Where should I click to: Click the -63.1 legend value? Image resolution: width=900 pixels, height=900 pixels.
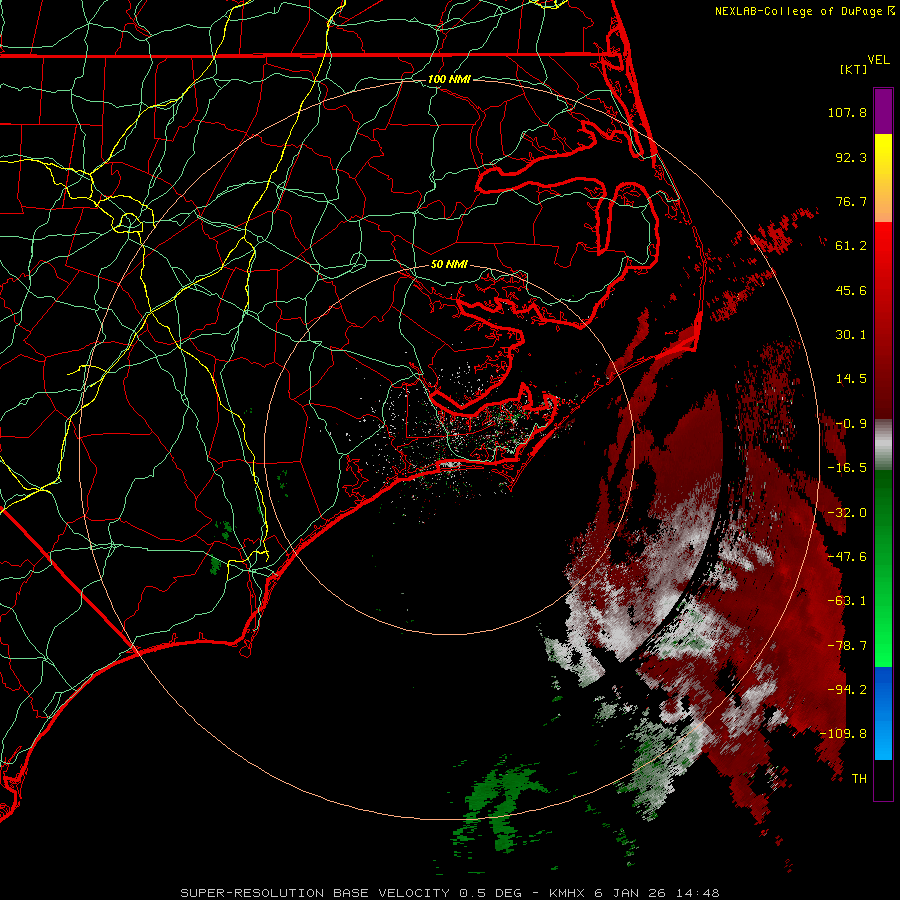tap(847, 601)
